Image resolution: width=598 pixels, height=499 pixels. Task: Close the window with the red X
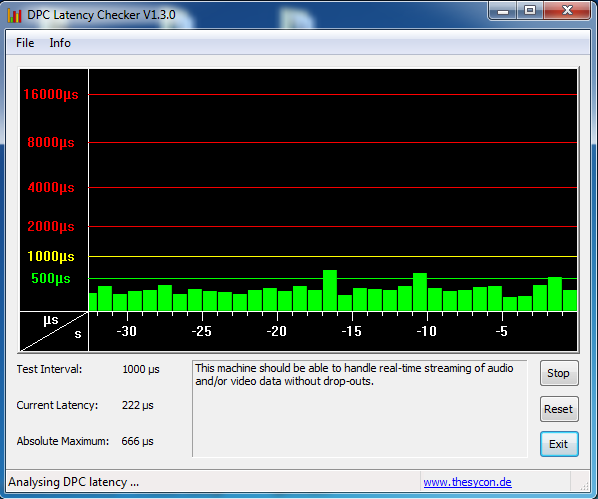tap(567, 11)
